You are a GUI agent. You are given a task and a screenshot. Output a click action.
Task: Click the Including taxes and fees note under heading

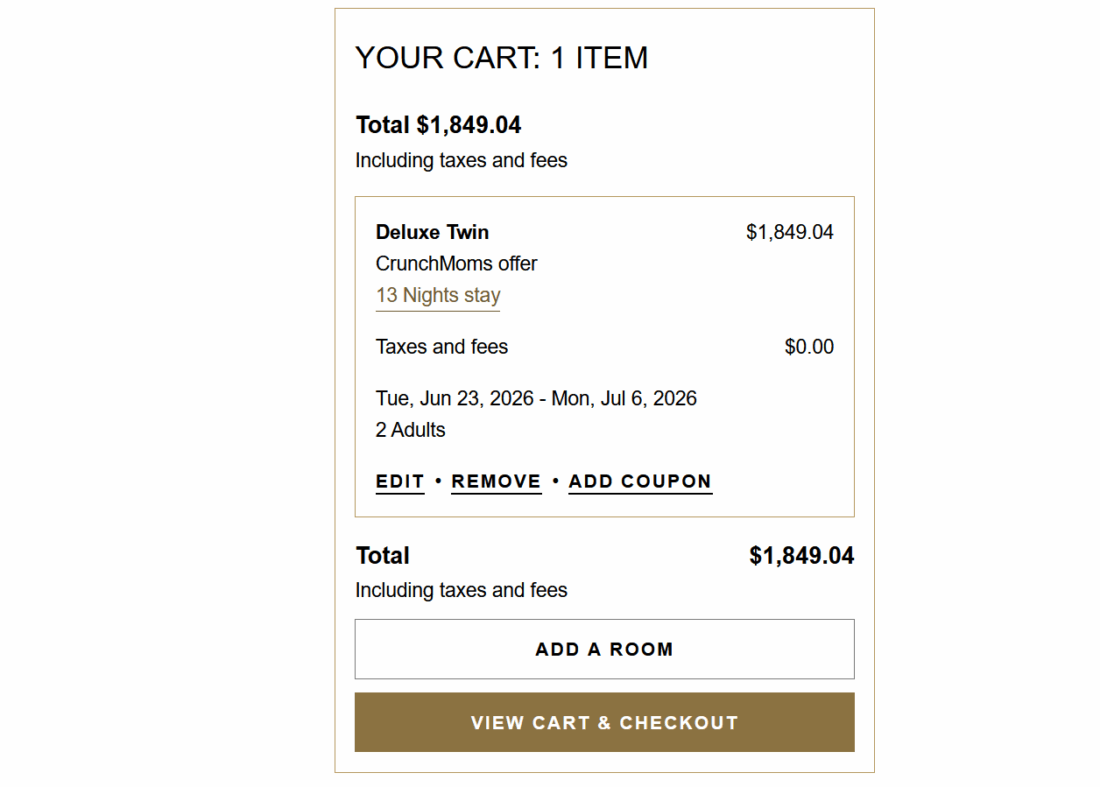pyautogui.click(x=461, y=161)
